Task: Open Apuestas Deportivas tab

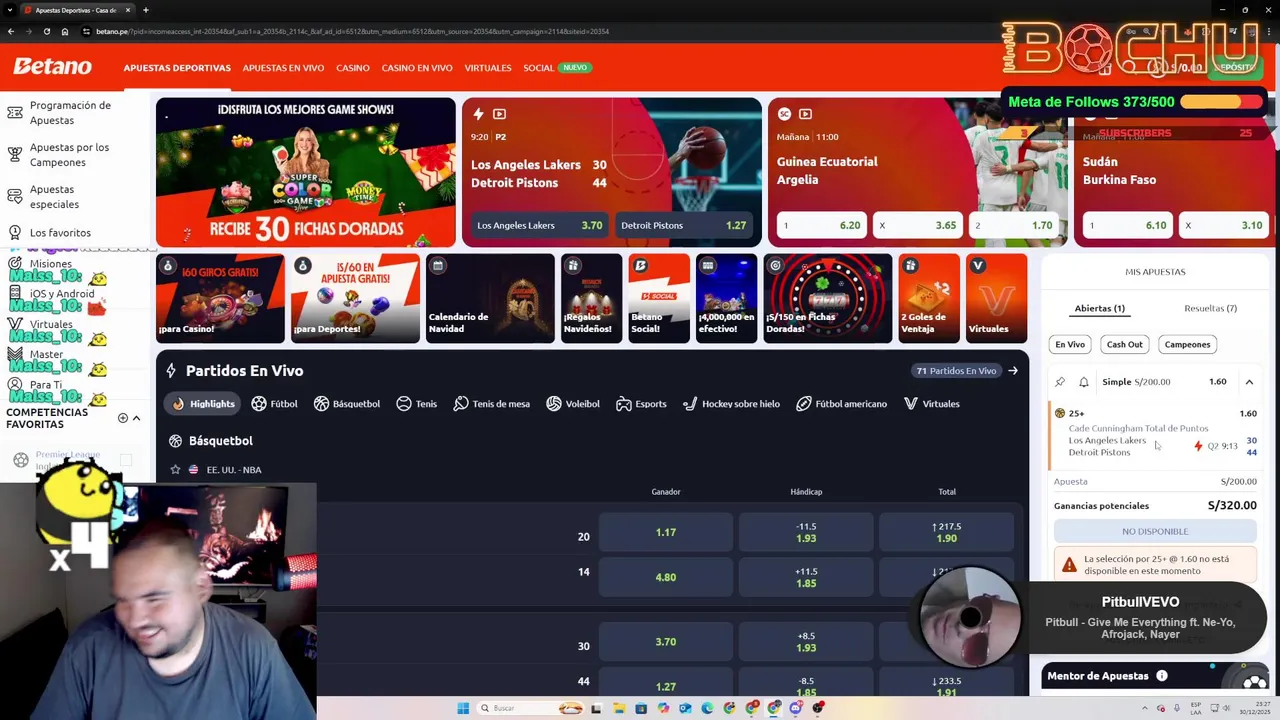Action: [x=177, y=68]
